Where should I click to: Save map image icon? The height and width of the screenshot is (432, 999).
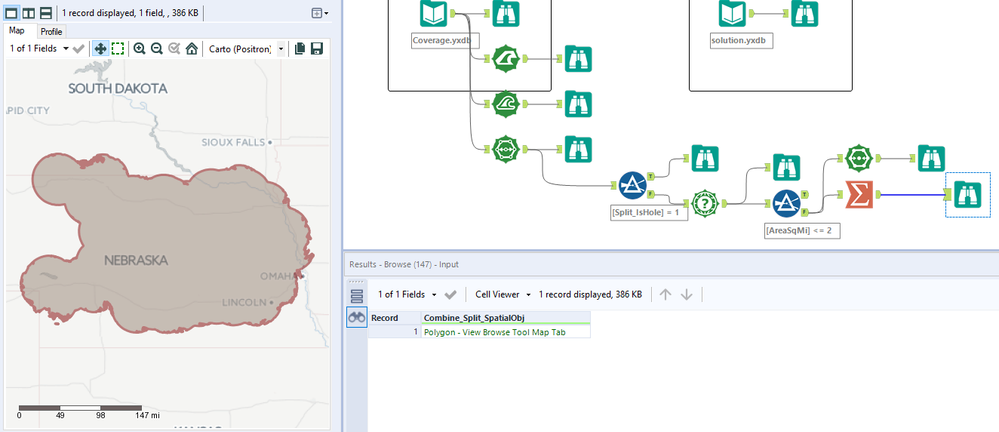(x=317, y=48)
